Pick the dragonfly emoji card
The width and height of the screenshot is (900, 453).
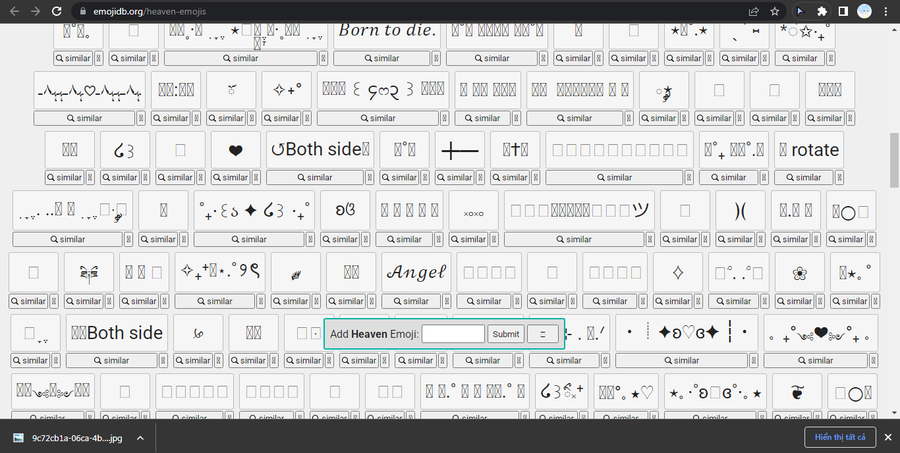(89, 272)
